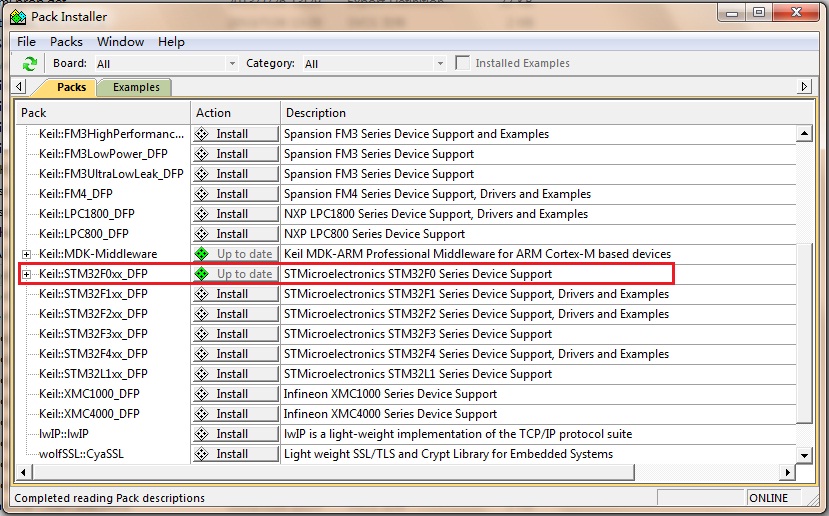829x516 pixels.
Task: Open the Board dropdown list
Action: (x=232, y=63)
